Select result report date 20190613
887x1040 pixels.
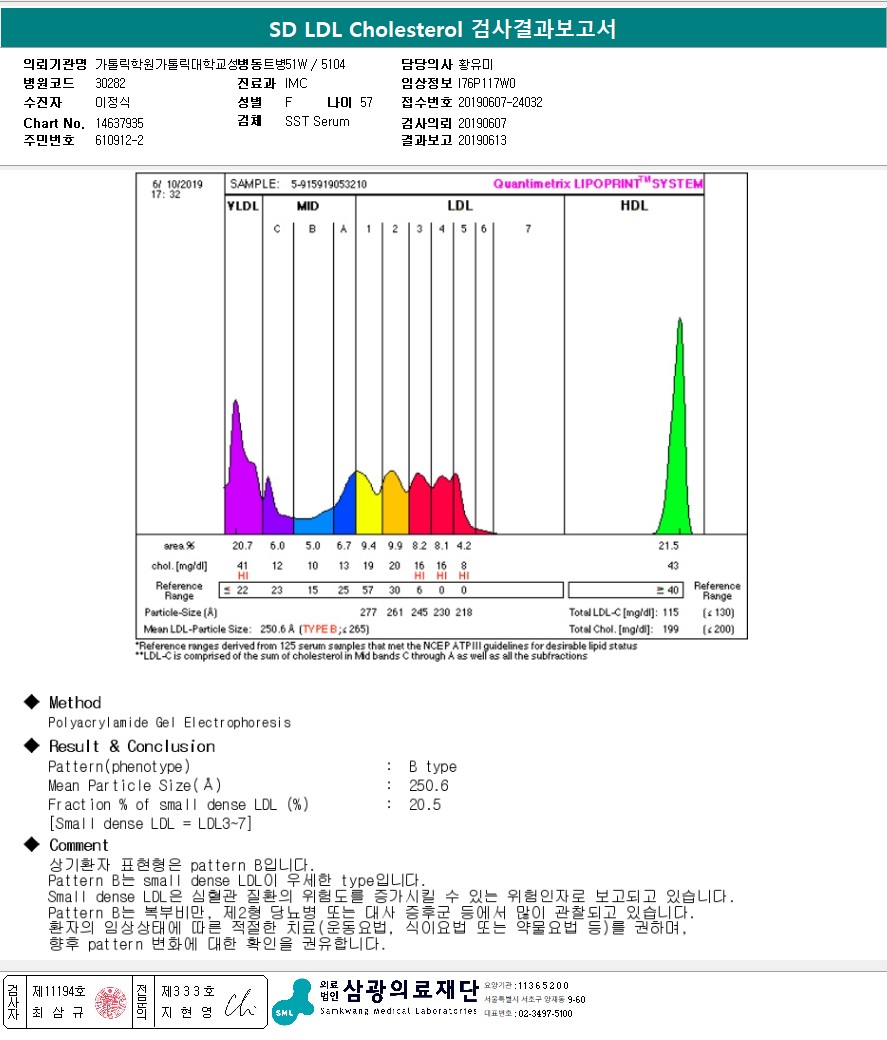[482, 141]
